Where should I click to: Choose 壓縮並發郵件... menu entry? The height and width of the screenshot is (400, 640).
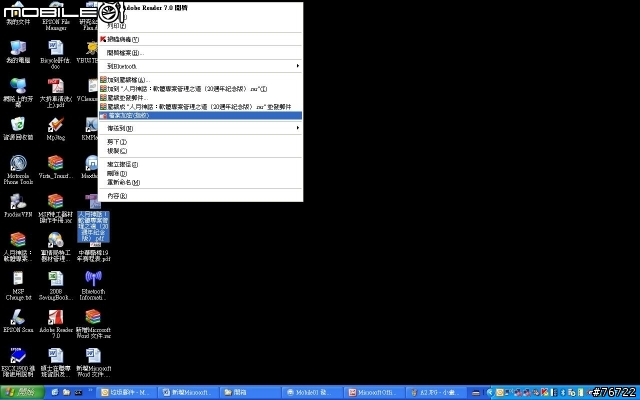pos(200,98)
